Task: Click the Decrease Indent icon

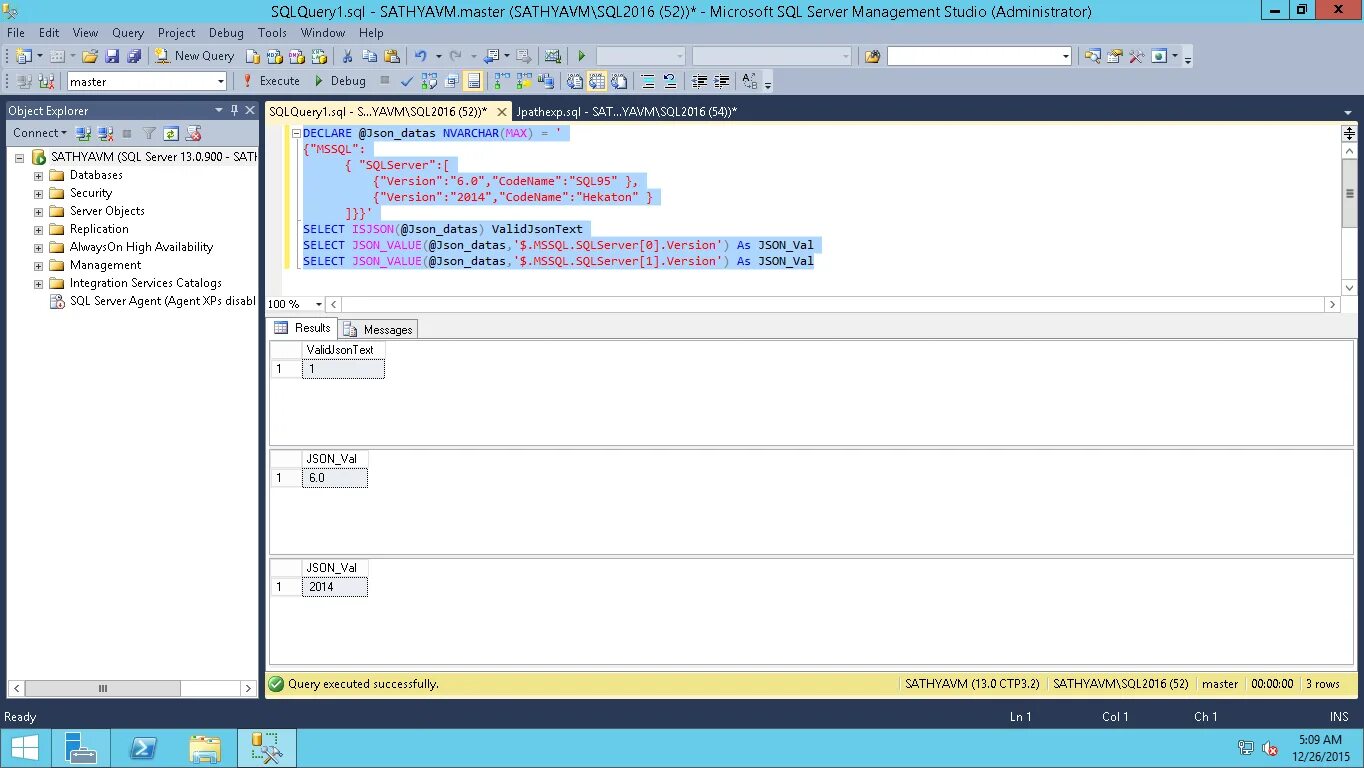Action: (x=699, y=81)
